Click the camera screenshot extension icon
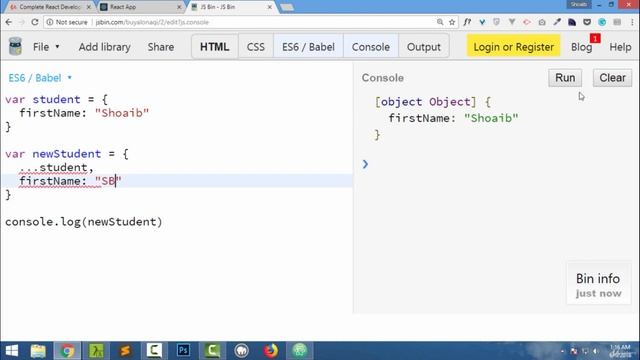Viewport: 640px width, 360px height. point(542,22)
